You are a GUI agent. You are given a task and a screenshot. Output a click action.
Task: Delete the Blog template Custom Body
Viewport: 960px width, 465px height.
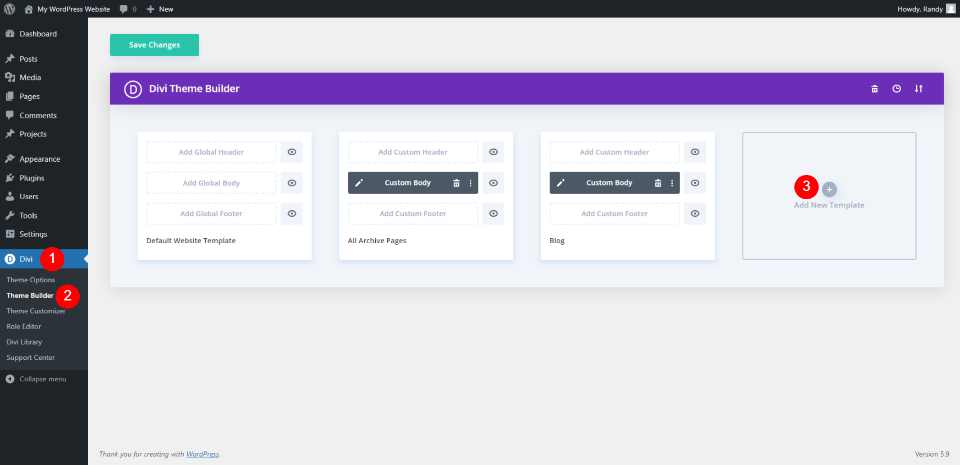click(x=658, y=183)
